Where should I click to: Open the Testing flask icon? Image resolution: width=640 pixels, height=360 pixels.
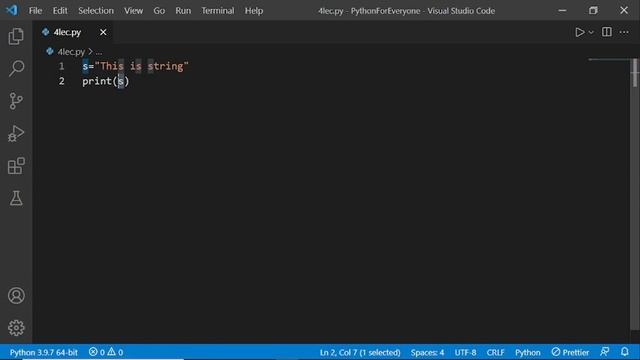click(x=16, y=198)
